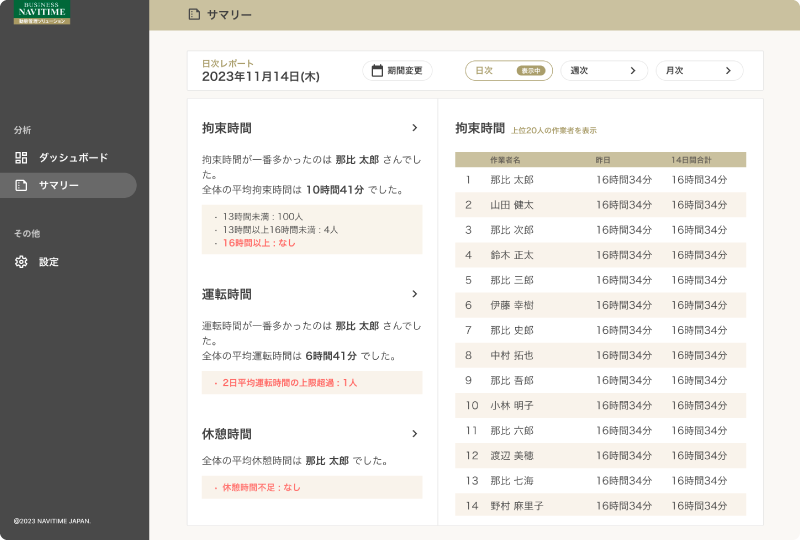Click the 16時間以上：なし alert line
The image size is (800, 540).
[x=259, y=243]
